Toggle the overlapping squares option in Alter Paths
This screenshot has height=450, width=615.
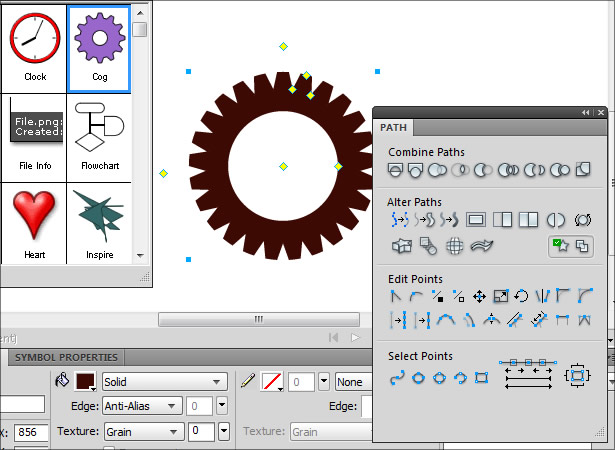pyautogui.click(x=582, y=246)
